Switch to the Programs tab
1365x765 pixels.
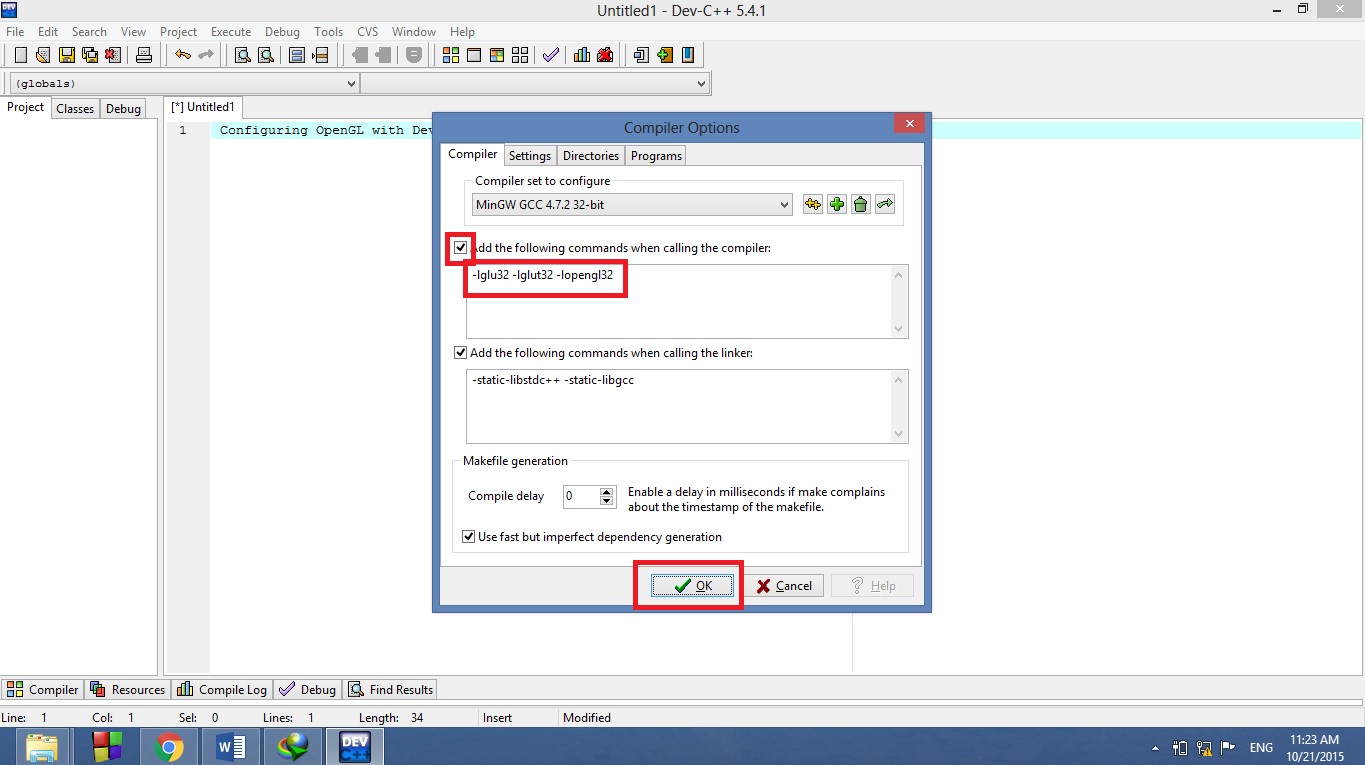tap(656, 155)
